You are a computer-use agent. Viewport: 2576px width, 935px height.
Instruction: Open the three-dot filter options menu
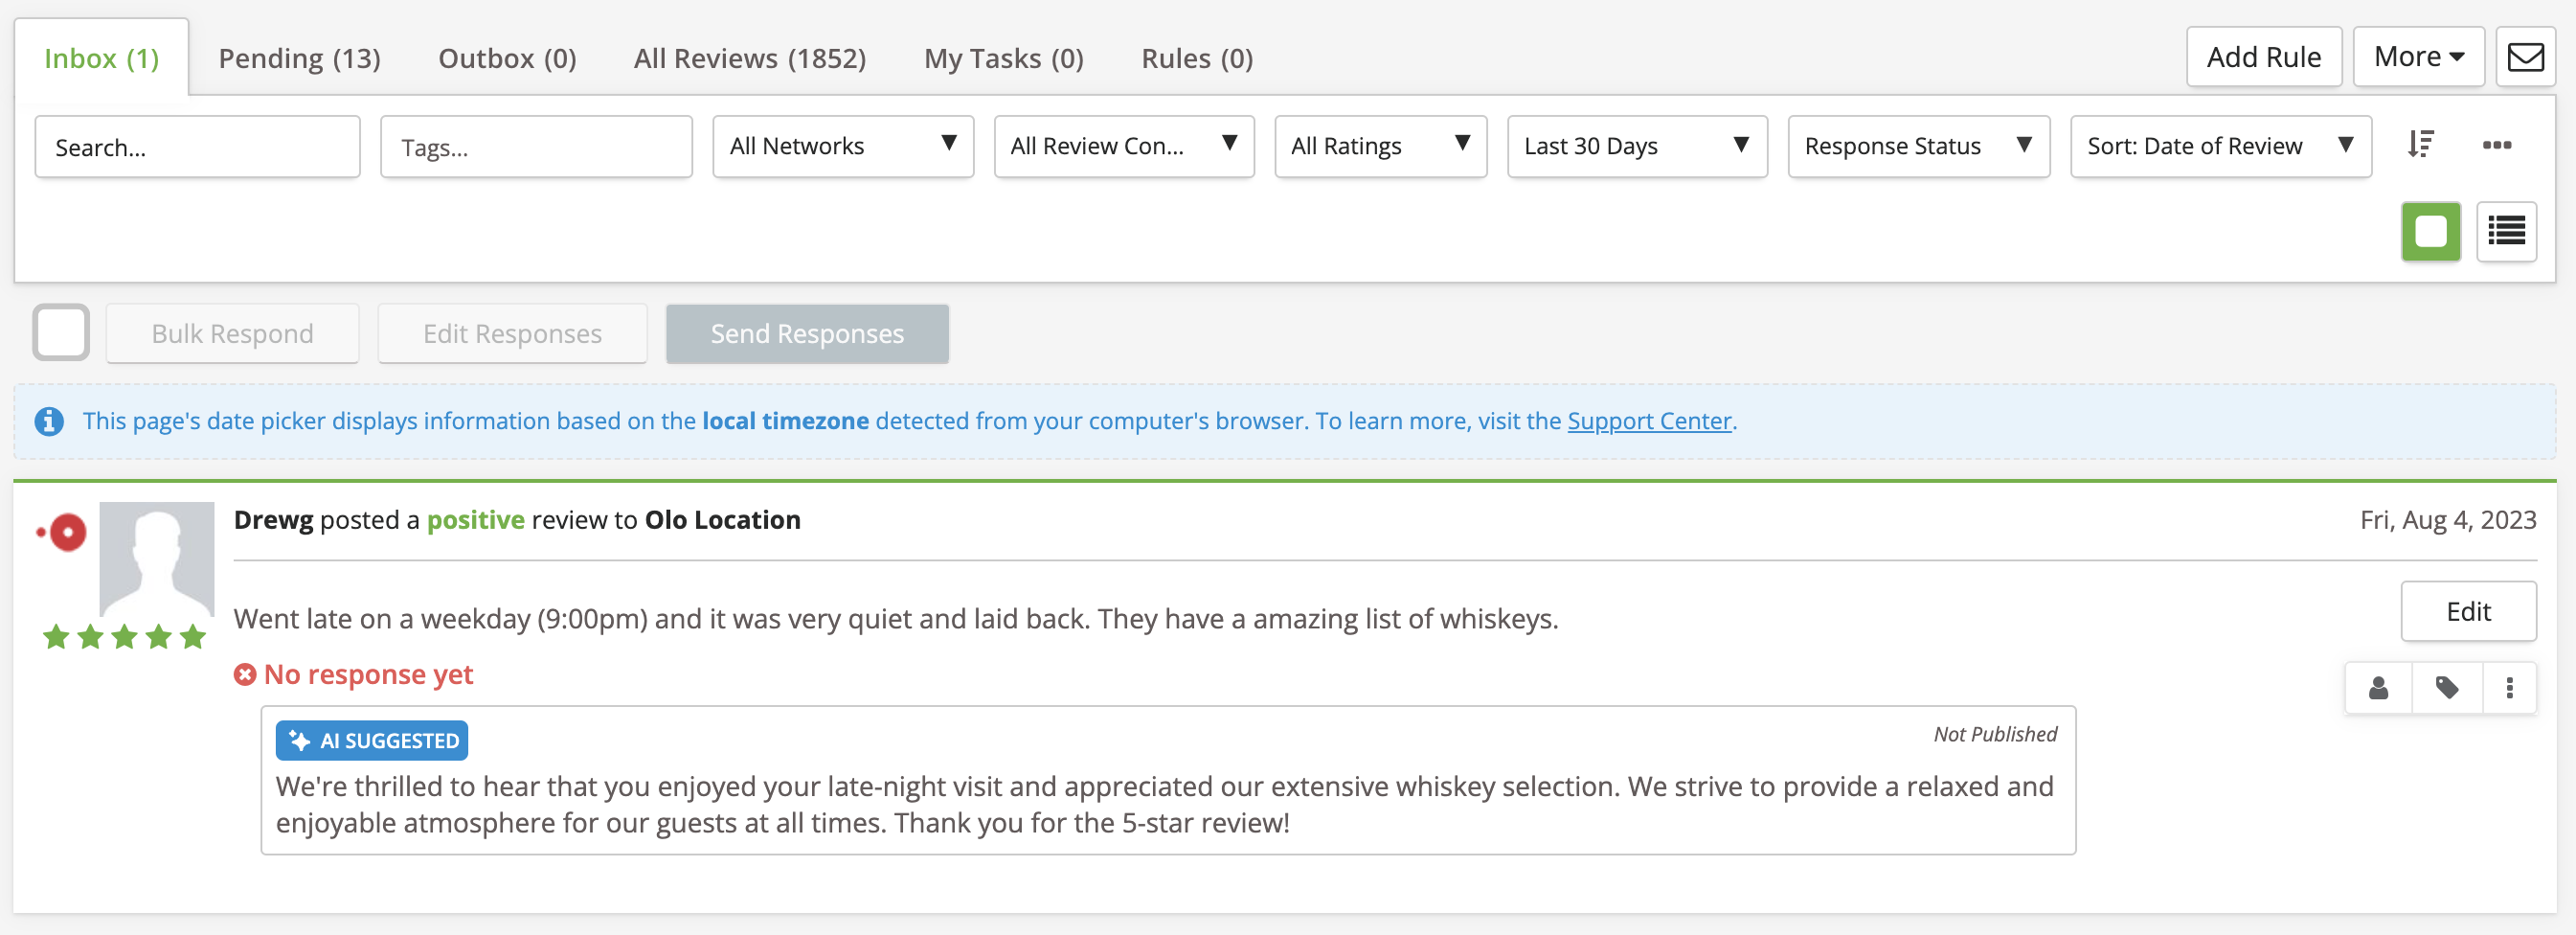(2497, 145)
